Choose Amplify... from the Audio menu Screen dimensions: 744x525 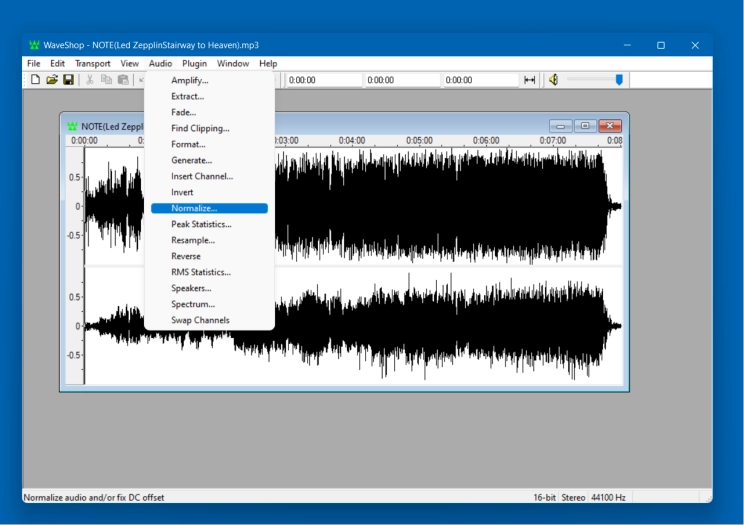[x=209, y=80]
